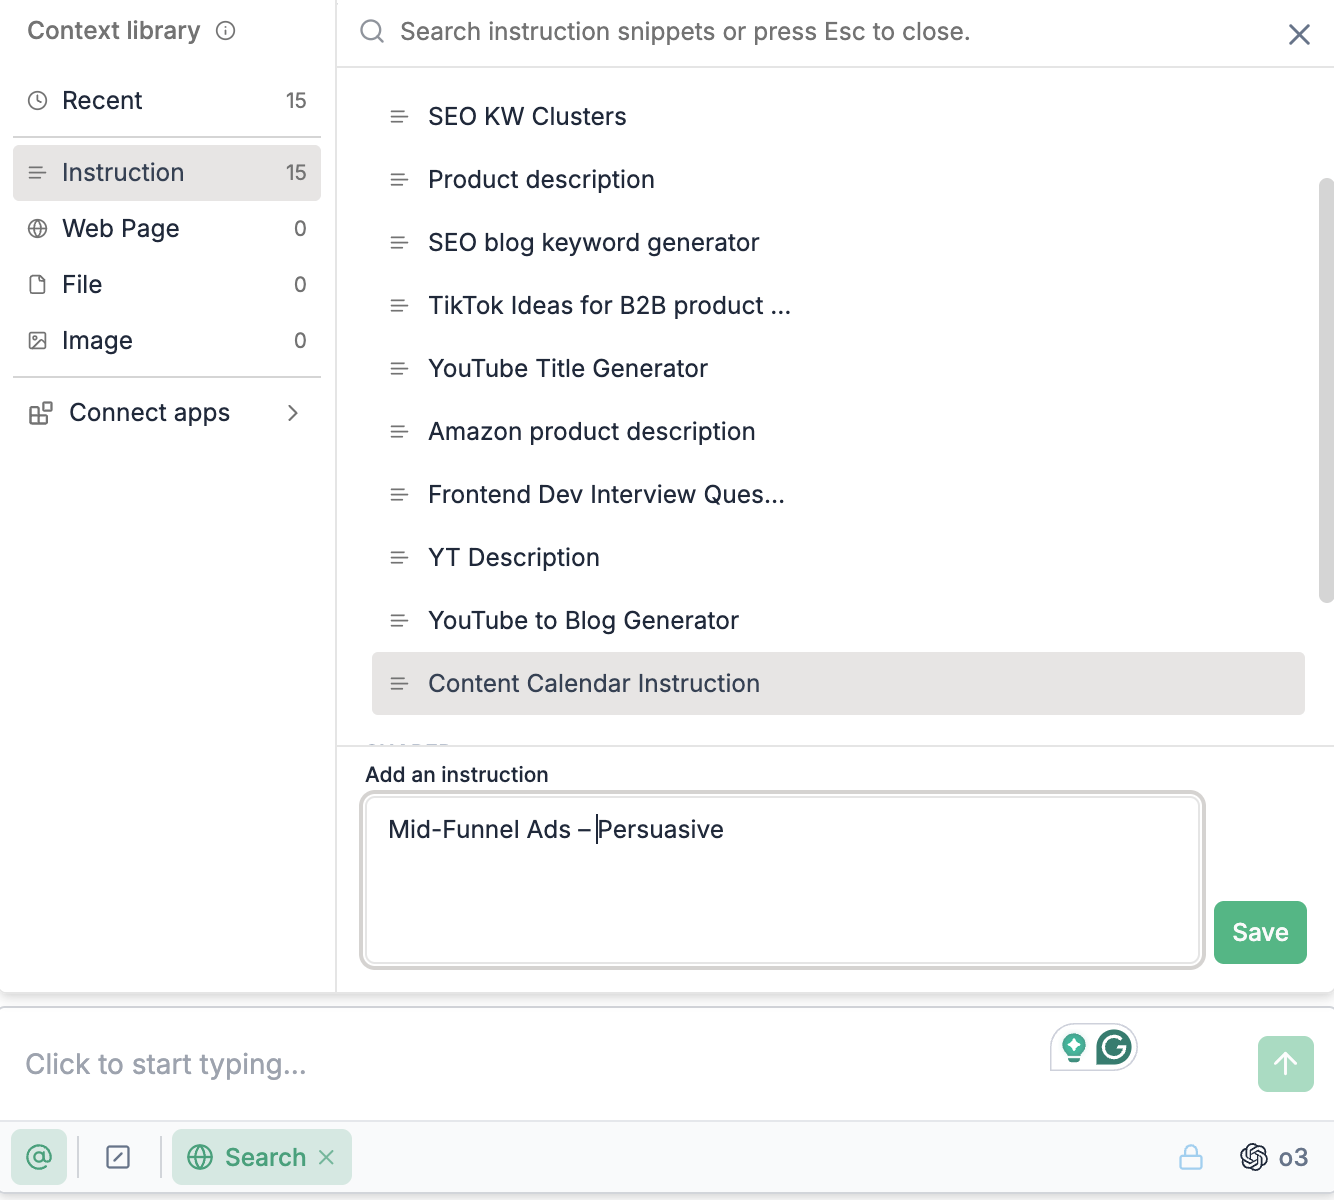
Task: Click the Context library info icon
Action: pos(226,31)
